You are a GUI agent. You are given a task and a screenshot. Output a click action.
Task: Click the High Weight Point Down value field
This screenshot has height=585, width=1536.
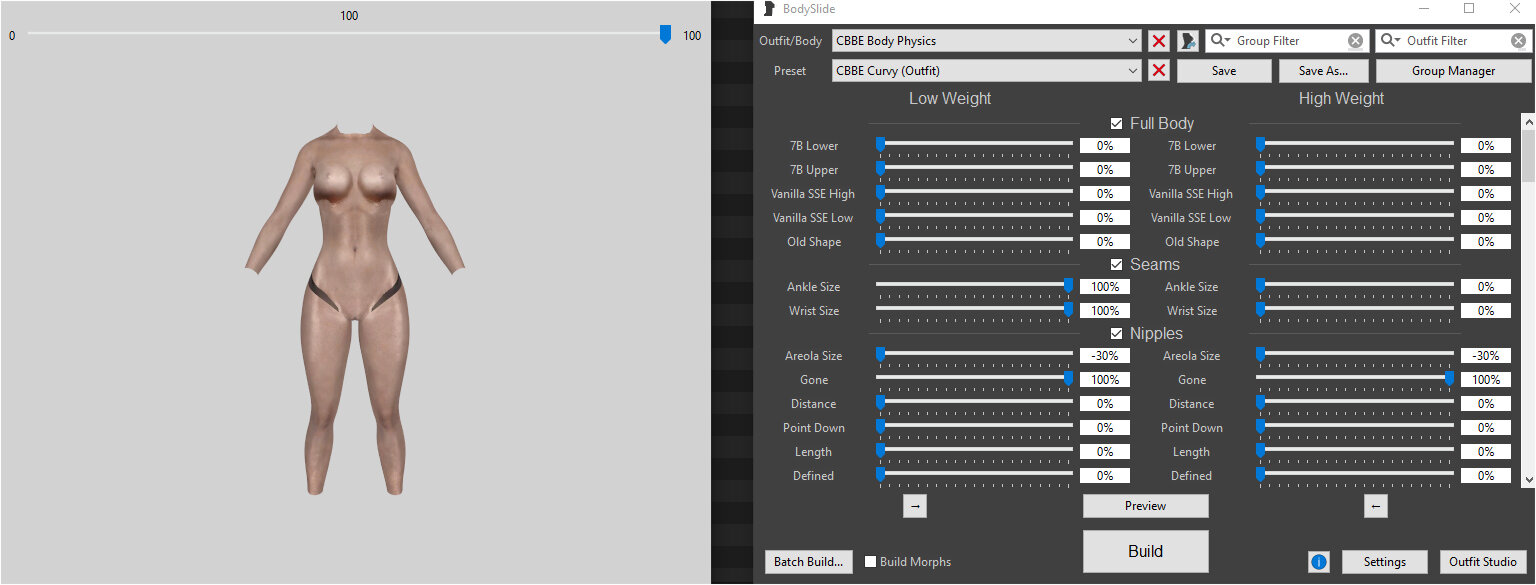point(1486,428)
